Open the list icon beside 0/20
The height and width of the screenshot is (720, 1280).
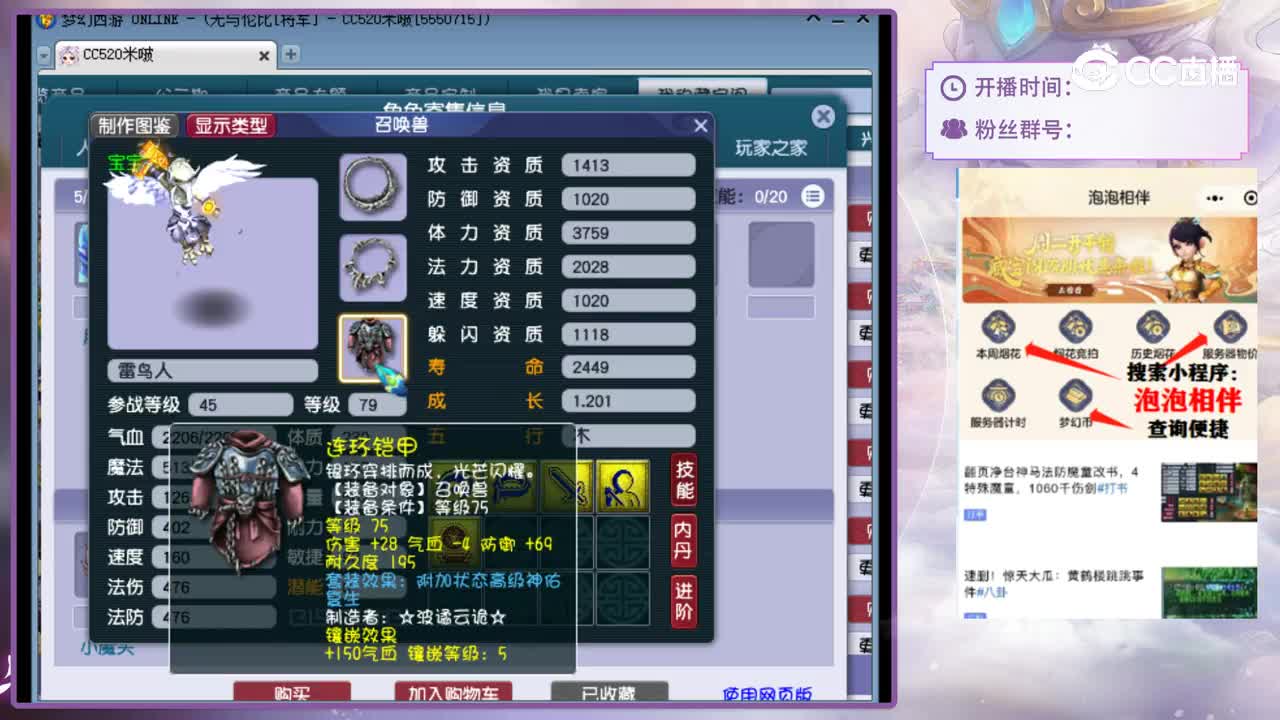813,197
